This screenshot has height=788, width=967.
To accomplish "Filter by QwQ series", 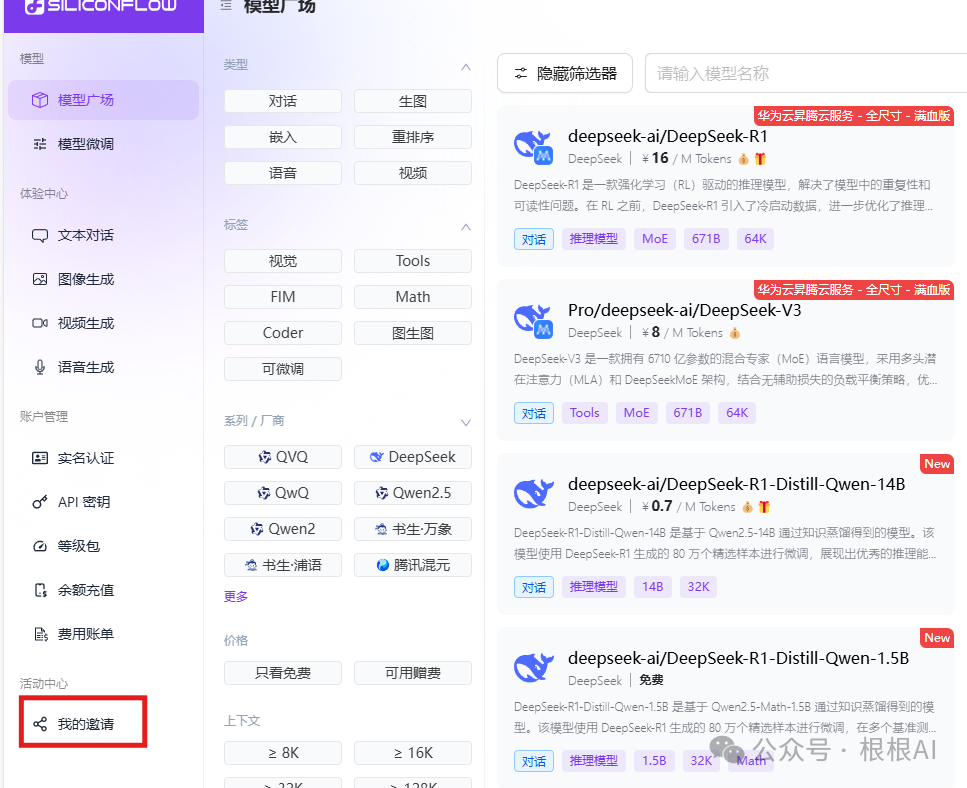I will 282,493.
